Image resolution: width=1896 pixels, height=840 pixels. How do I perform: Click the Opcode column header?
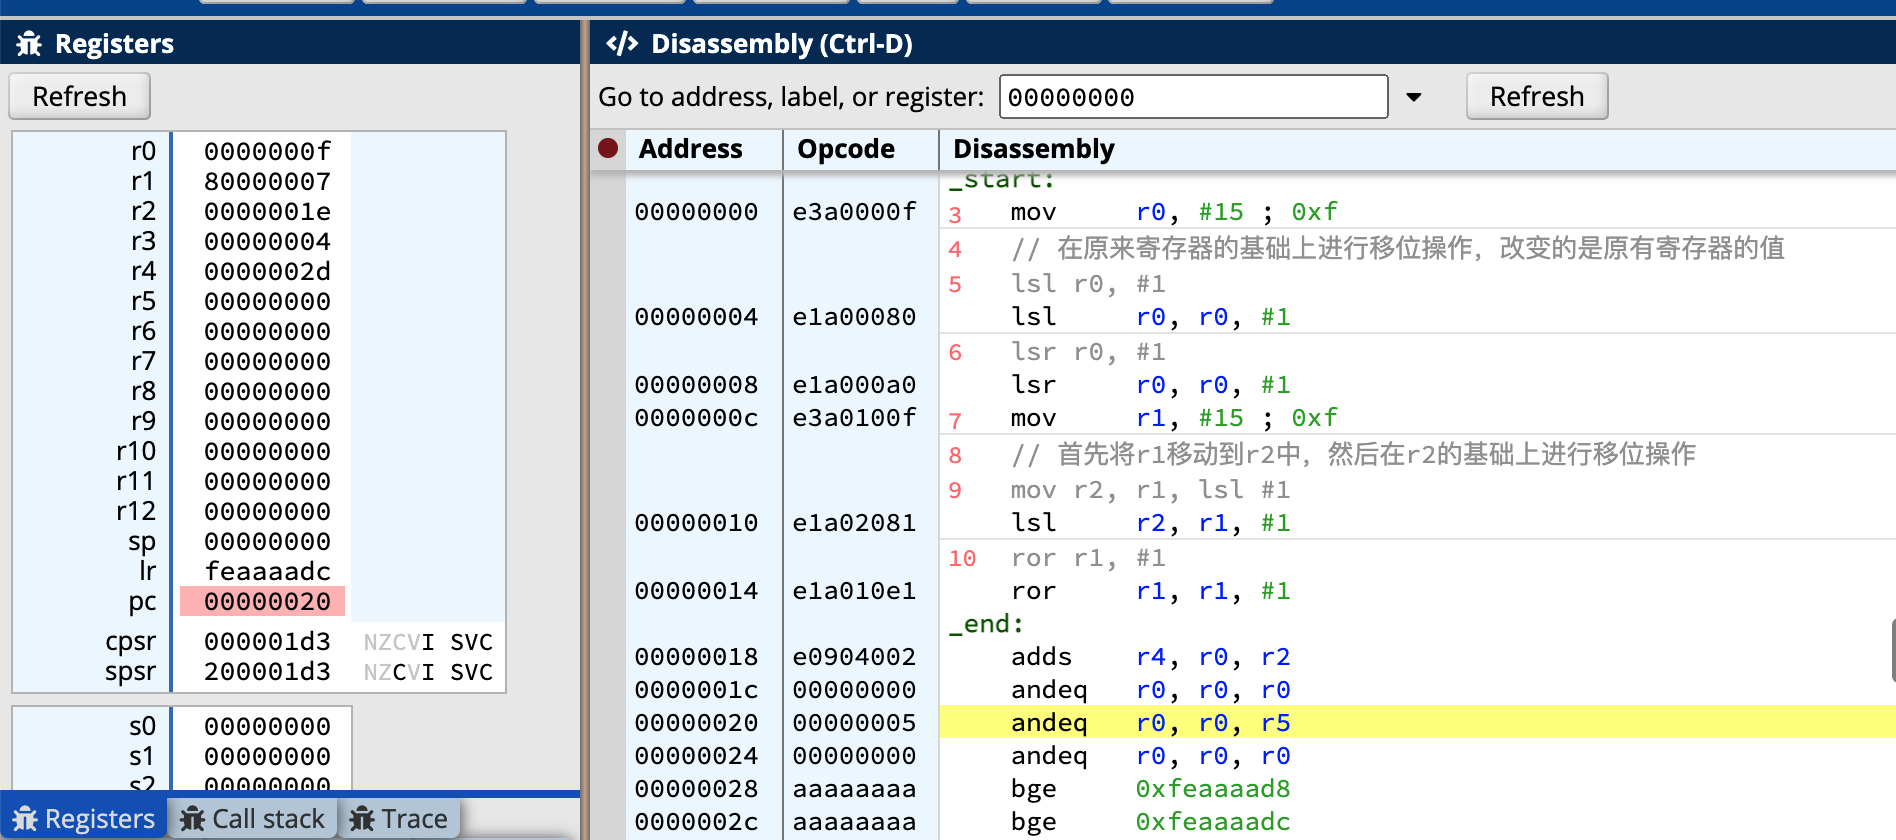[846, 149]
